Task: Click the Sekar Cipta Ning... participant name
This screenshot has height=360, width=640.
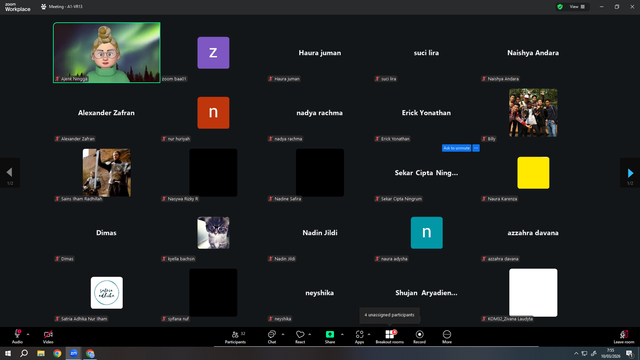Action: point(427,173)
